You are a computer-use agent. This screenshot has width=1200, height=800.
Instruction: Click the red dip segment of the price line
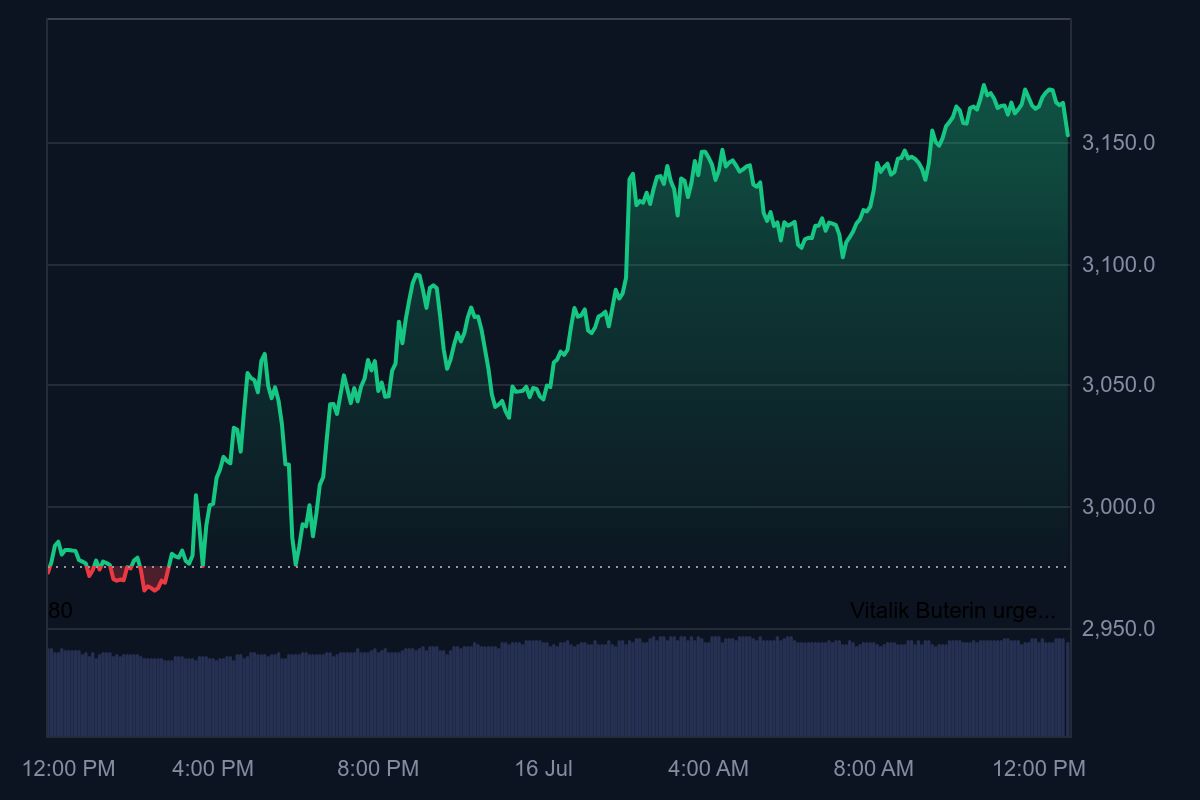(152, 587)
